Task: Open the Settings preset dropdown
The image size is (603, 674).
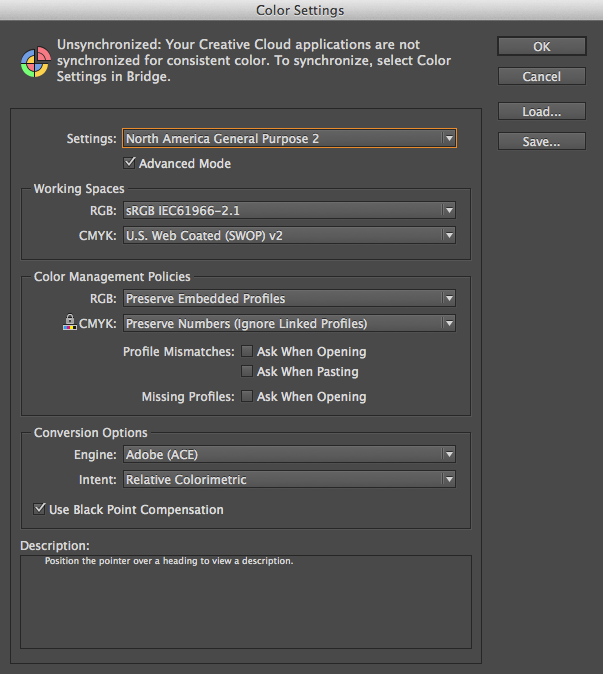Action: pos(289,138)
